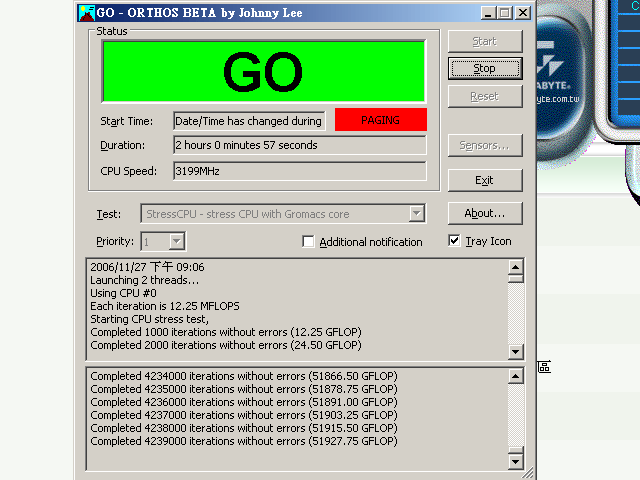Stop the running stress test
This screenshot has height=480, width=640.
485,69
